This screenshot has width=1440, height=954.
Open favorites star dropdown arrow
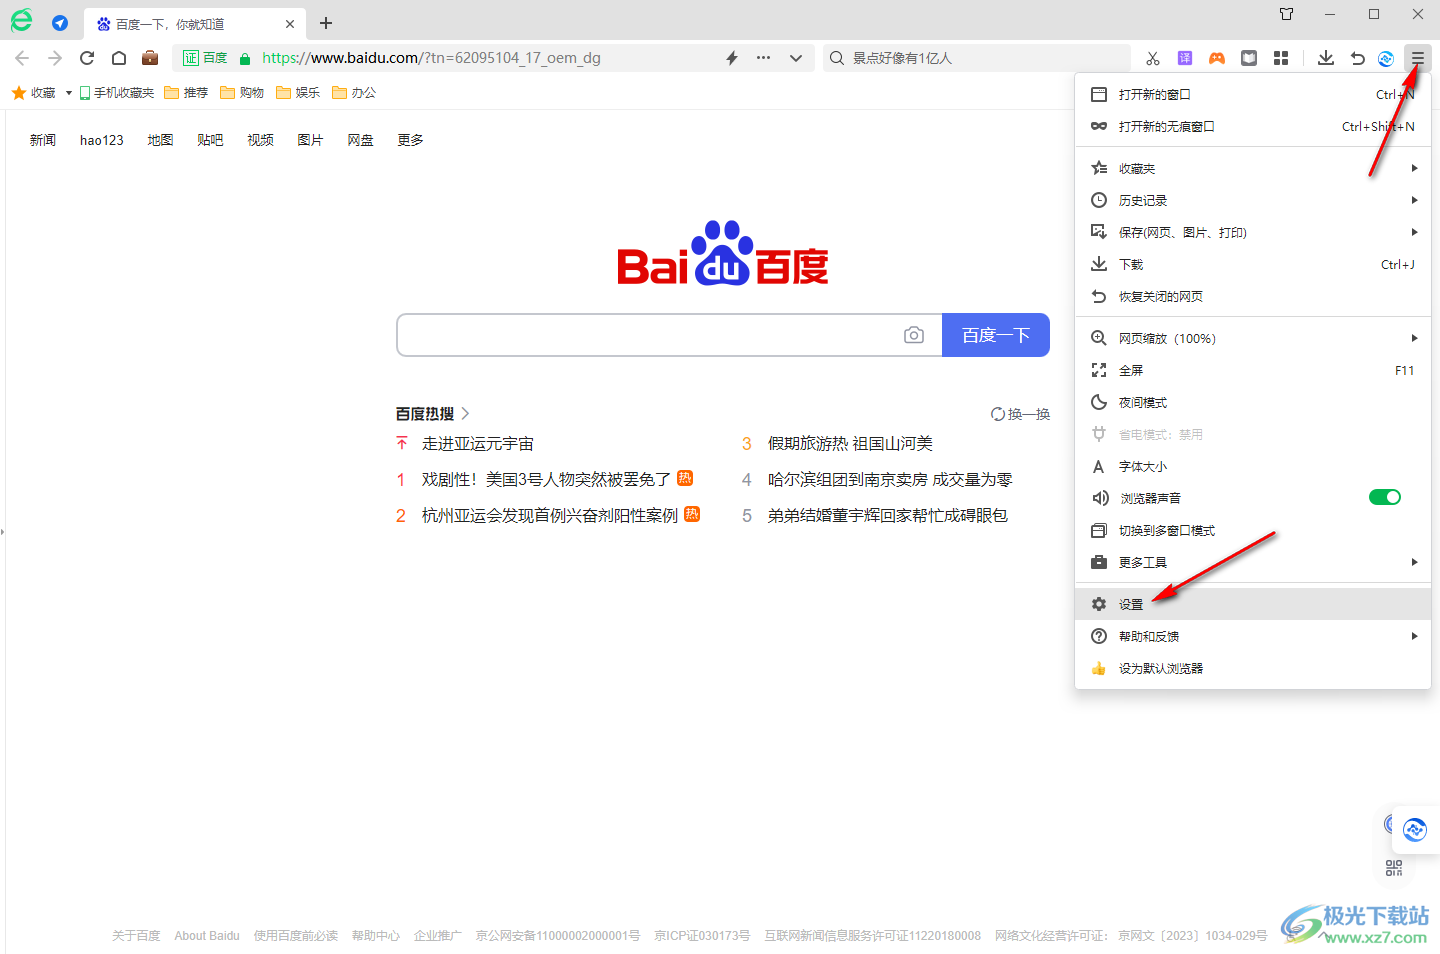[68, 93]
